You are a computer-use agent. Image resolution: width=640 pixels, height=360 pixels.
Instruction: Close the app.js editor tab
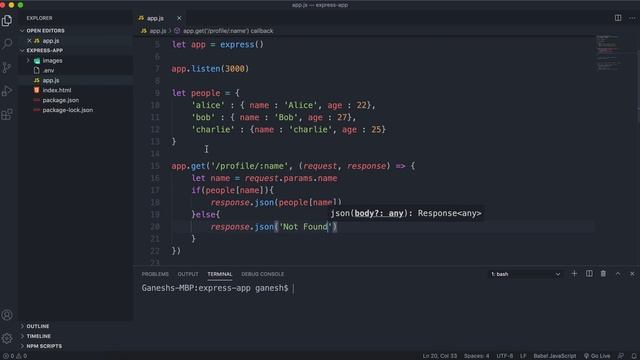(179, 18)
